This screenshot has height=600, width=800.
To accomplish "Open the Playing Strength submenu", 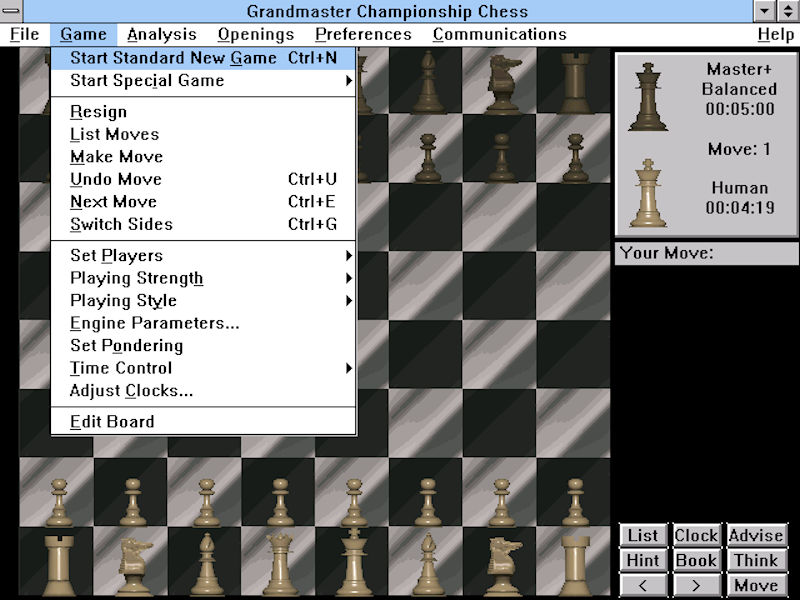I will click(203, 278).
